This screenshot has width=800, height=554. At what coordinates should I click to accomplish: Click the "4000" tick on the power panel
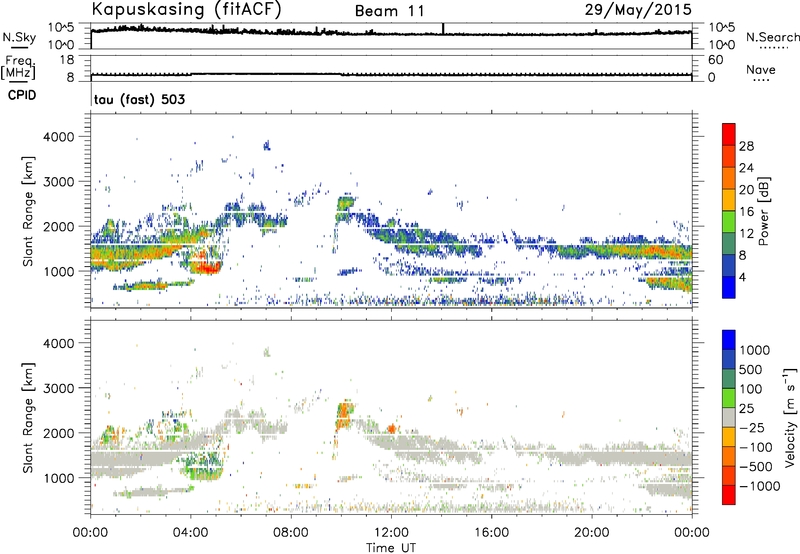[59, 137]
